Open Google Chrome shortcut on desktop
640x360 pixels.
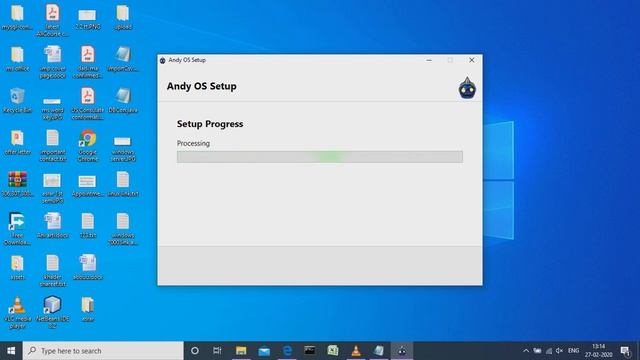pos(87,145)
